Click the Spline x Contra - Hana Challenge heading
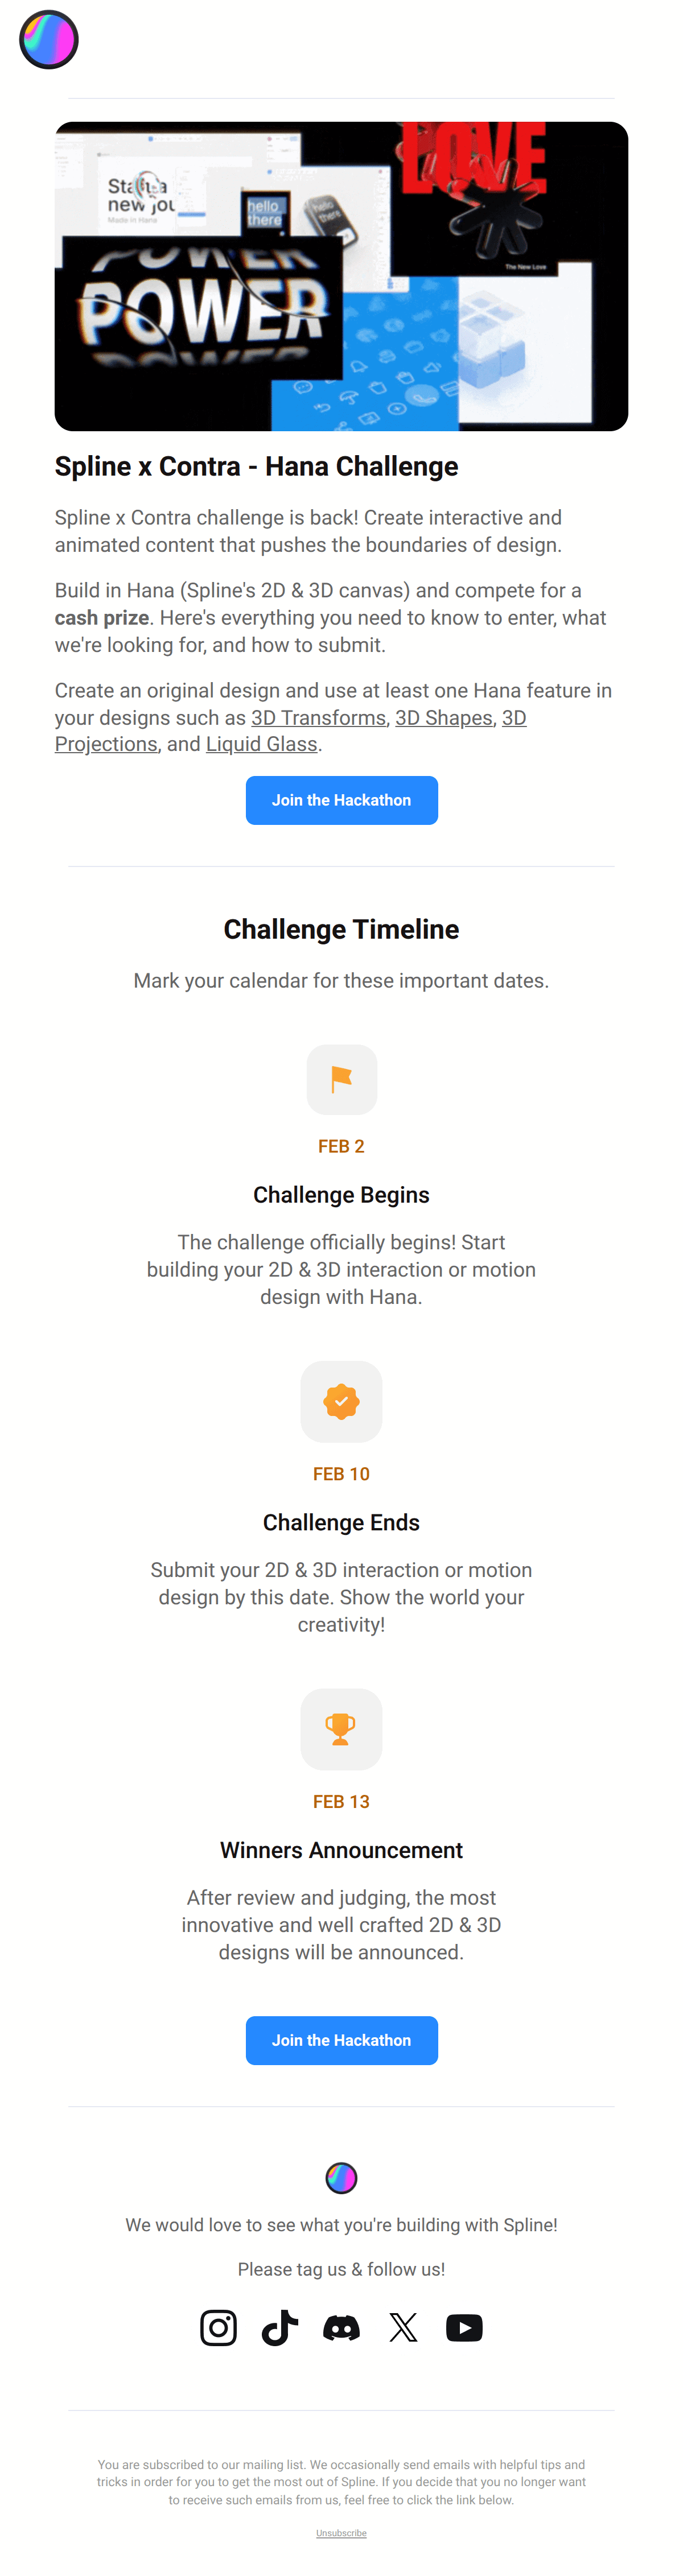This screenshot has width=683, height=2576. (256, 466)
